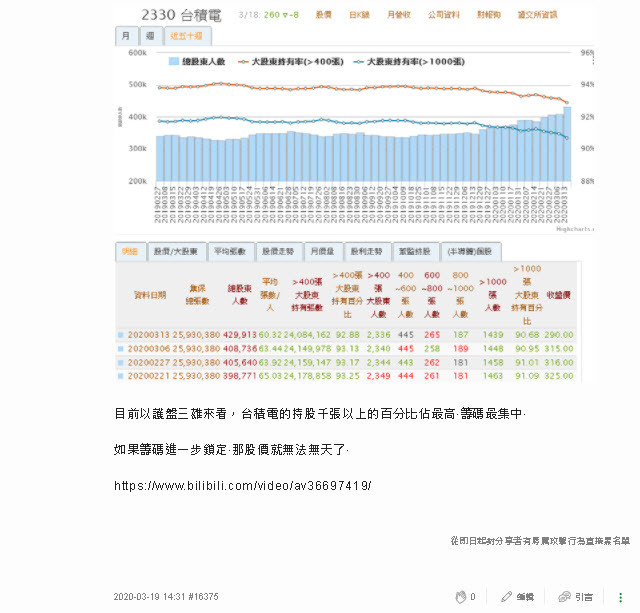This screenshot has height=613, width=640.
Task: Open the 月營收 link
Action: coord(399,15)
